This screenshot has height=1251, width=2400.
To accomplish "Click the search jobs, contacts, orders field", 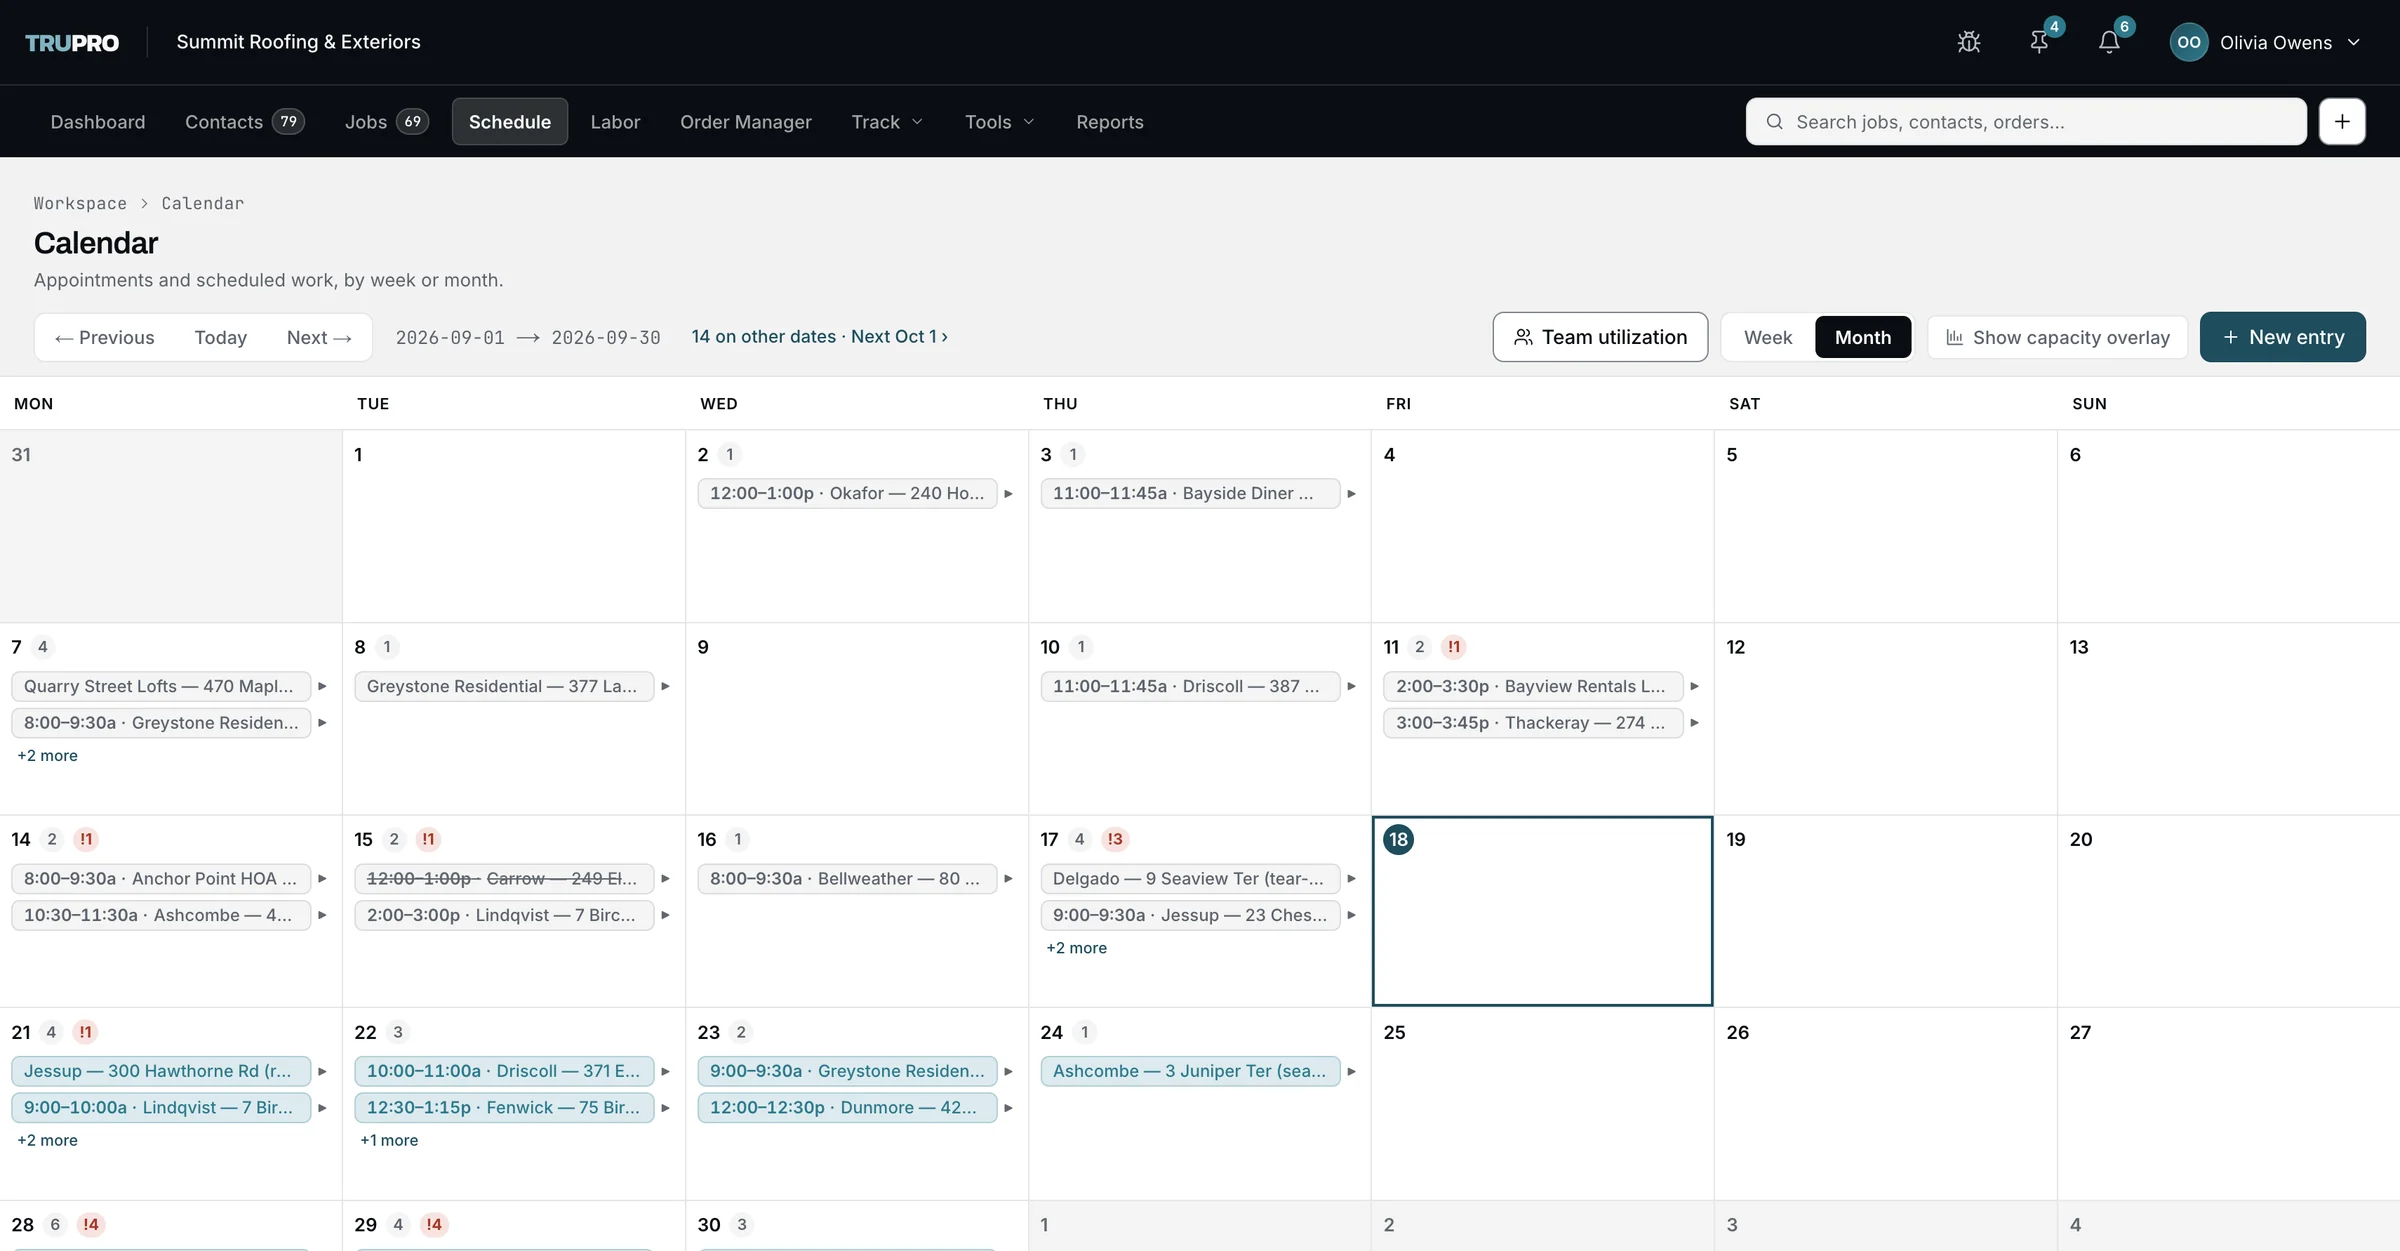I will pos(2026,121).
